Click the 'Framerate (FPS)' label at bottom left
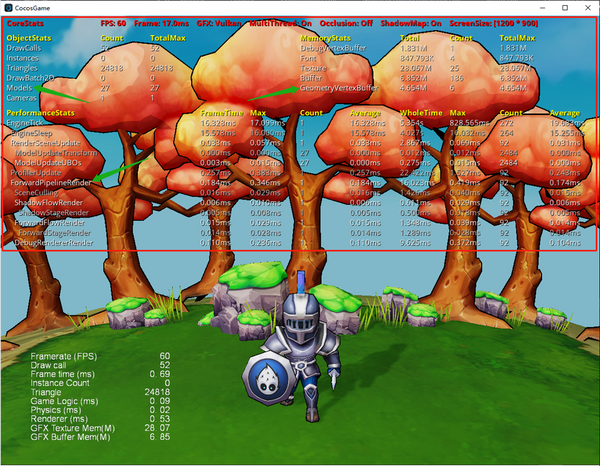 click(x=64, y=356)
